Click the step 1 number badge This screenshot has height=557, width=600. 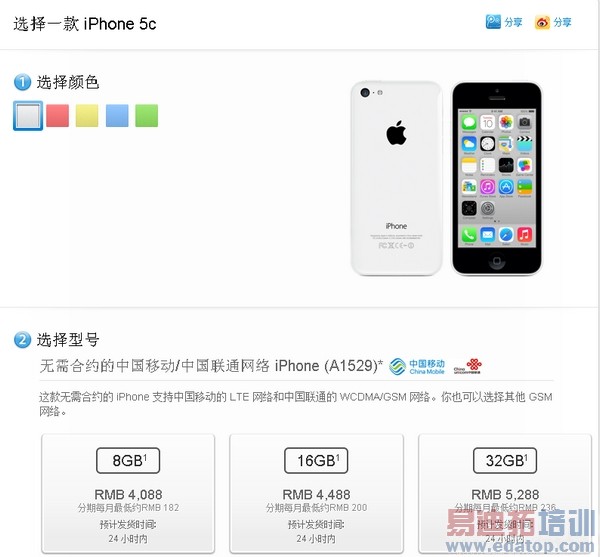22,82
